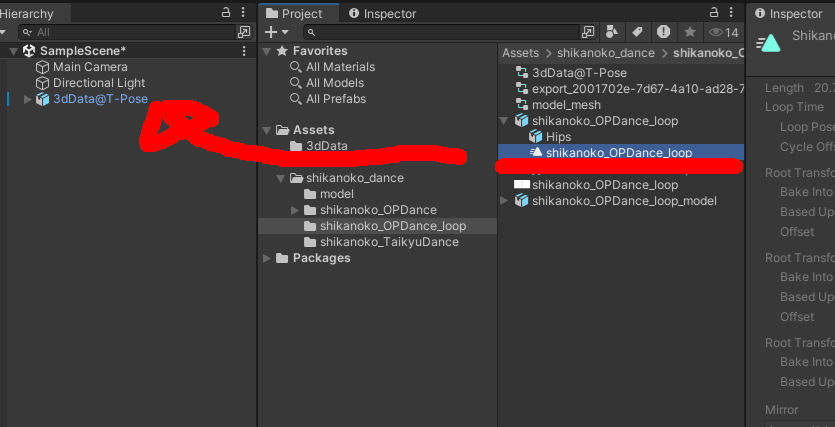Screen dimensions: 835x427
Task: Select the 3dData@T-Pose prefab in the Hierarchy
Action: pos(100,99)
